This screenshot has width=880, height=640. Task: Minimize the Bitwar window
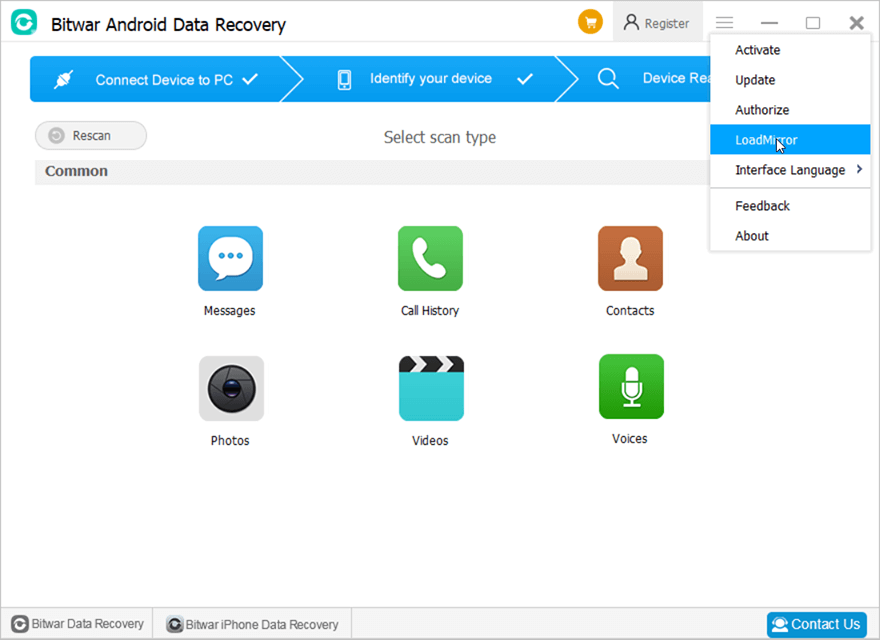[769, 23]
